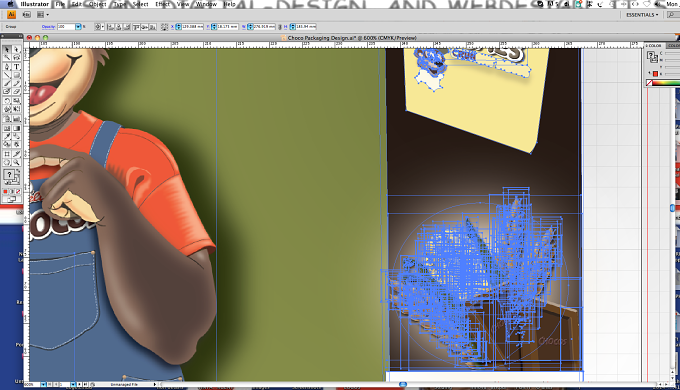Click the search field beside Essentials

point(673,15)
